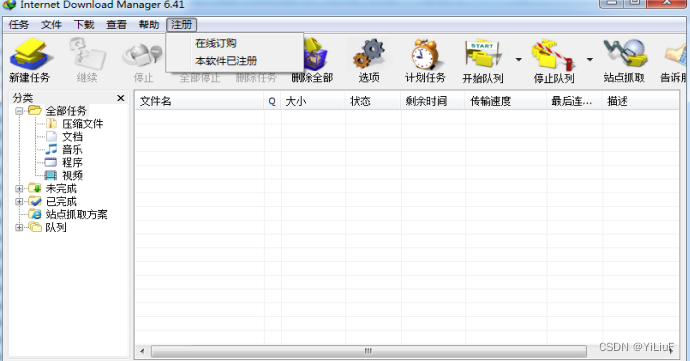Collapse the 全部任务 tree node
690x361 pixels.
[x=19, y=111]
